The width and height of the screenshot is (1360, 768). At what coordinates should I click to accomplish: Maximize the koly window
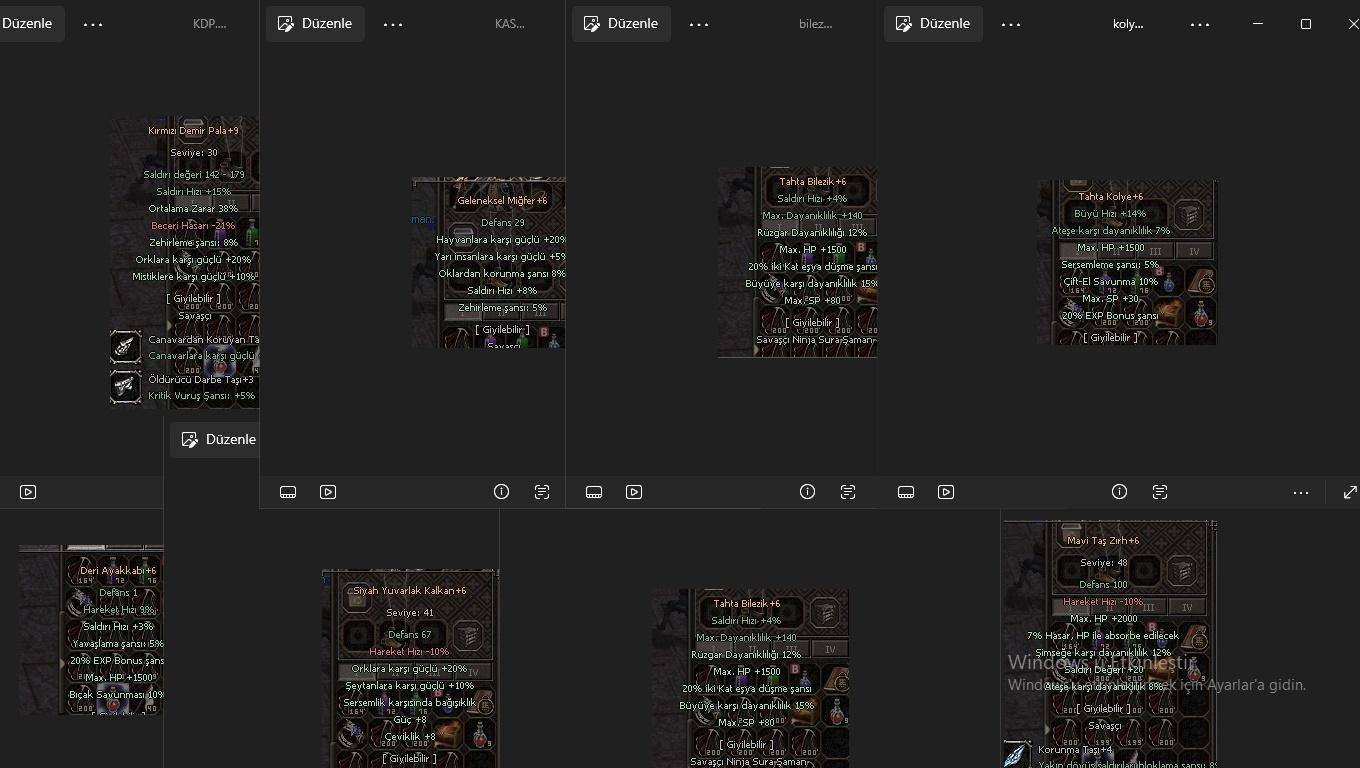1306,24
